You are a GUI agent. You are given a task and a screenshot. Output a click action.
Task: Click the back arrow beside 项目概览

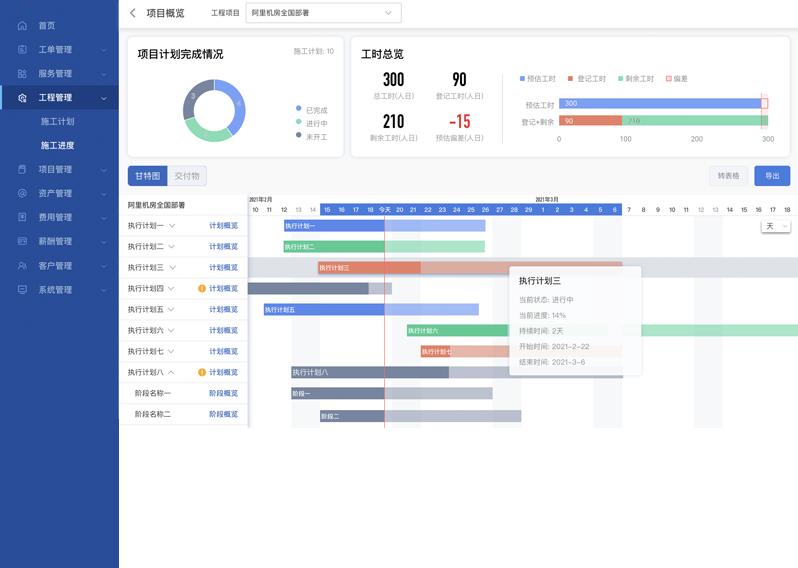pos(133,13)
